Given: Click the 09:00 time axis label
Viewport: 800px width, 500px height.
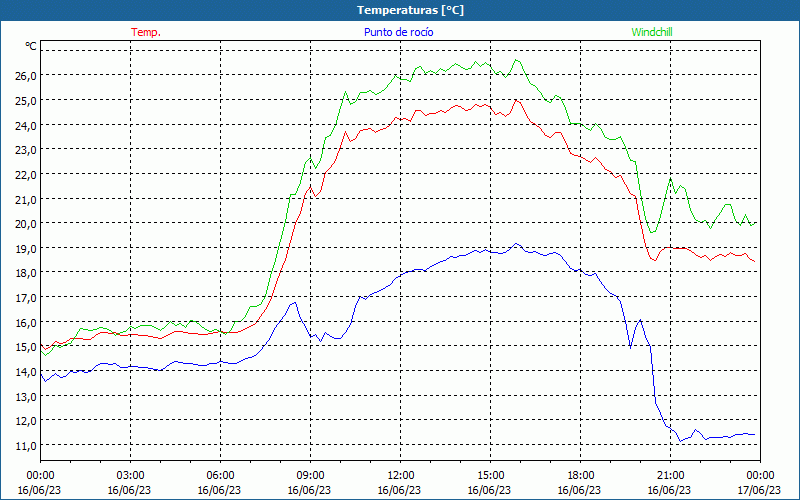Looking at the screenshot, I should pyautogui.click(x=310, y=476).
